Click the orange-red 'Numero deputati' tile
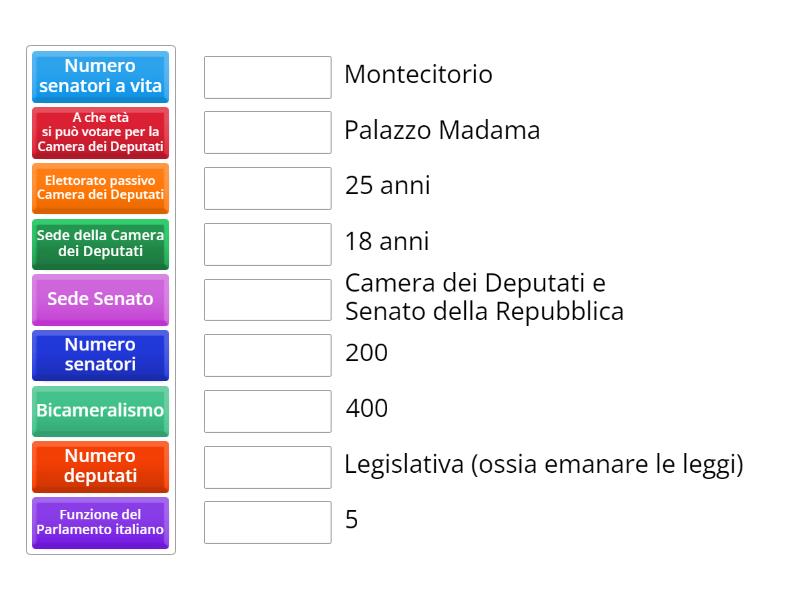This screenshot has height=600, width=800. [100, 467]
